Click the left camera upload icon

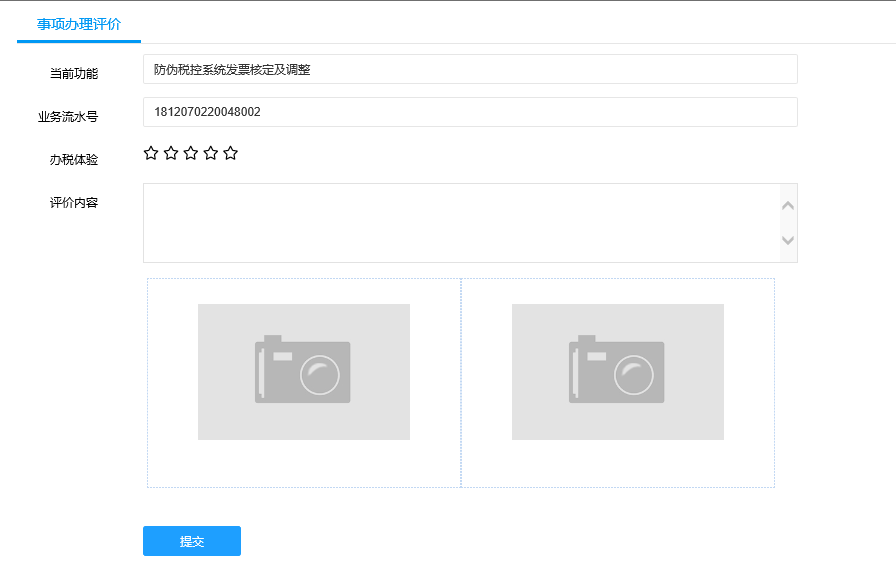click(303, 371)
